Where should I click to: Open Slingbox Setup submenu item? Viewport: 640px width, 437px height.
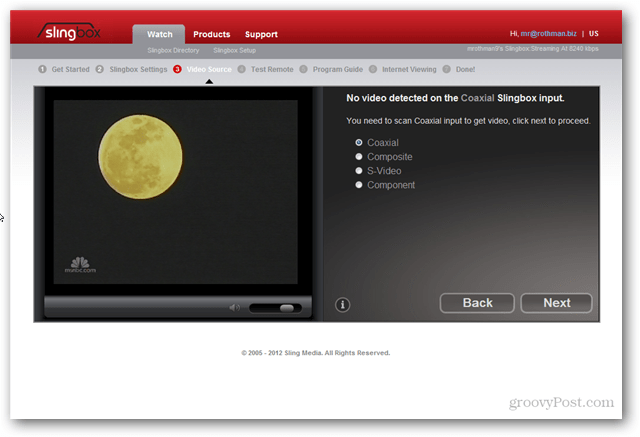click(235, 51)
